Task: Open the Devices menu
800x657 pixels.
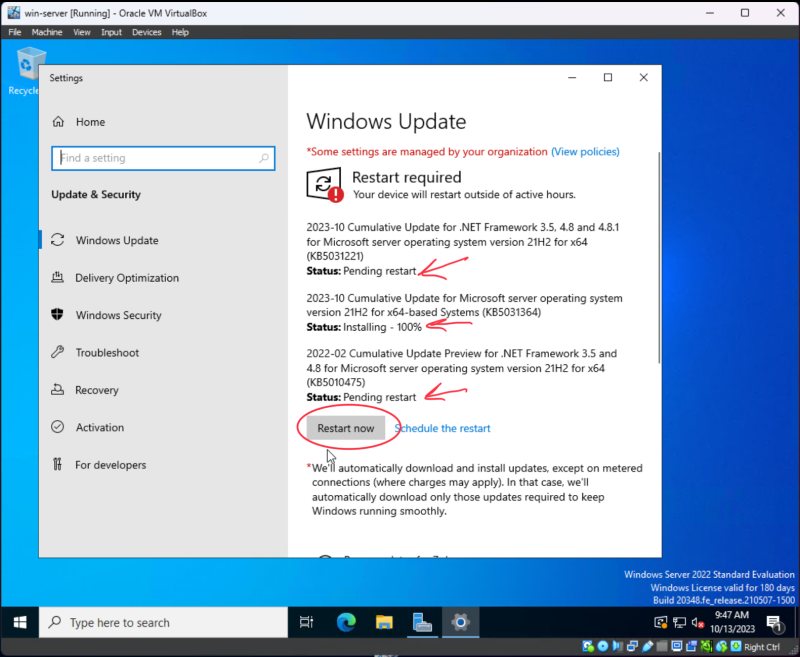Action: click(x=146, y=31)
